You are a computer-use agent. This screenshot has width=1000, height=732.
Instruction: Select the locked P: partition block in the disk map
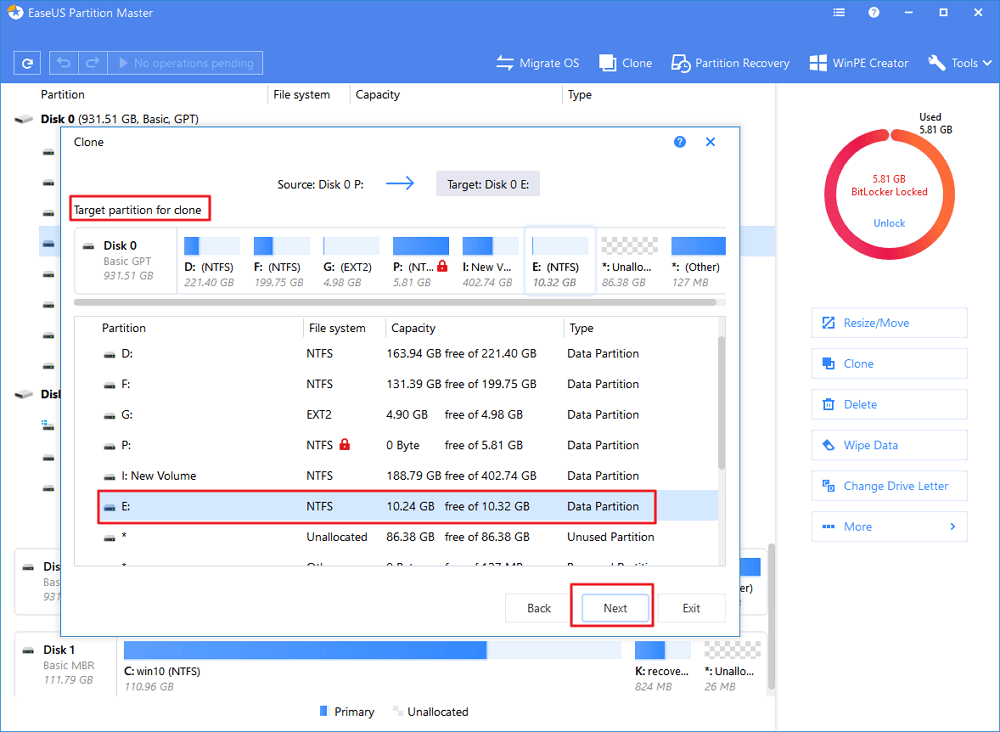[x=420, y=261]
